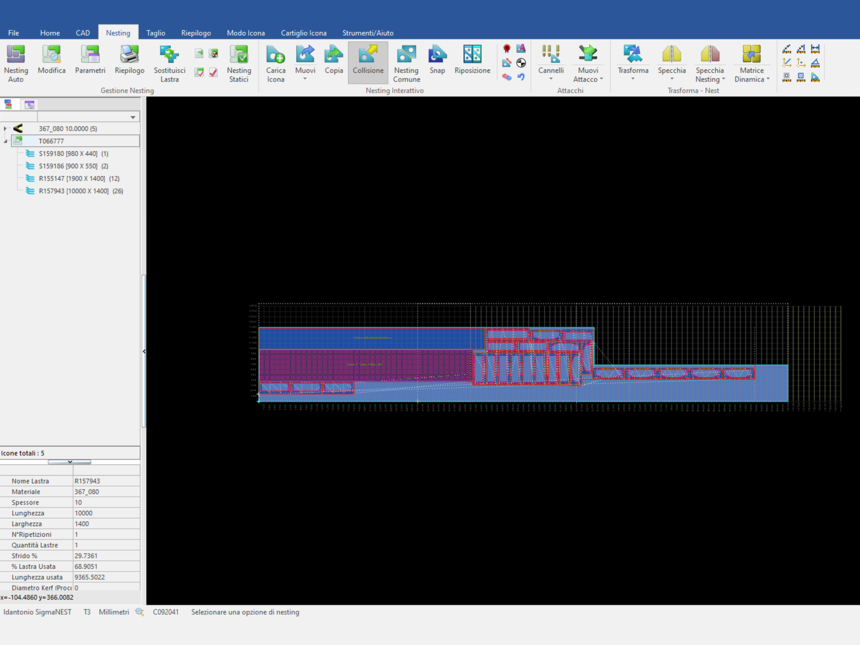Activate the Nesting Comune tool
Image resolution: width=860 pixels, height=645 pixels.
click(x=406, y=62)
